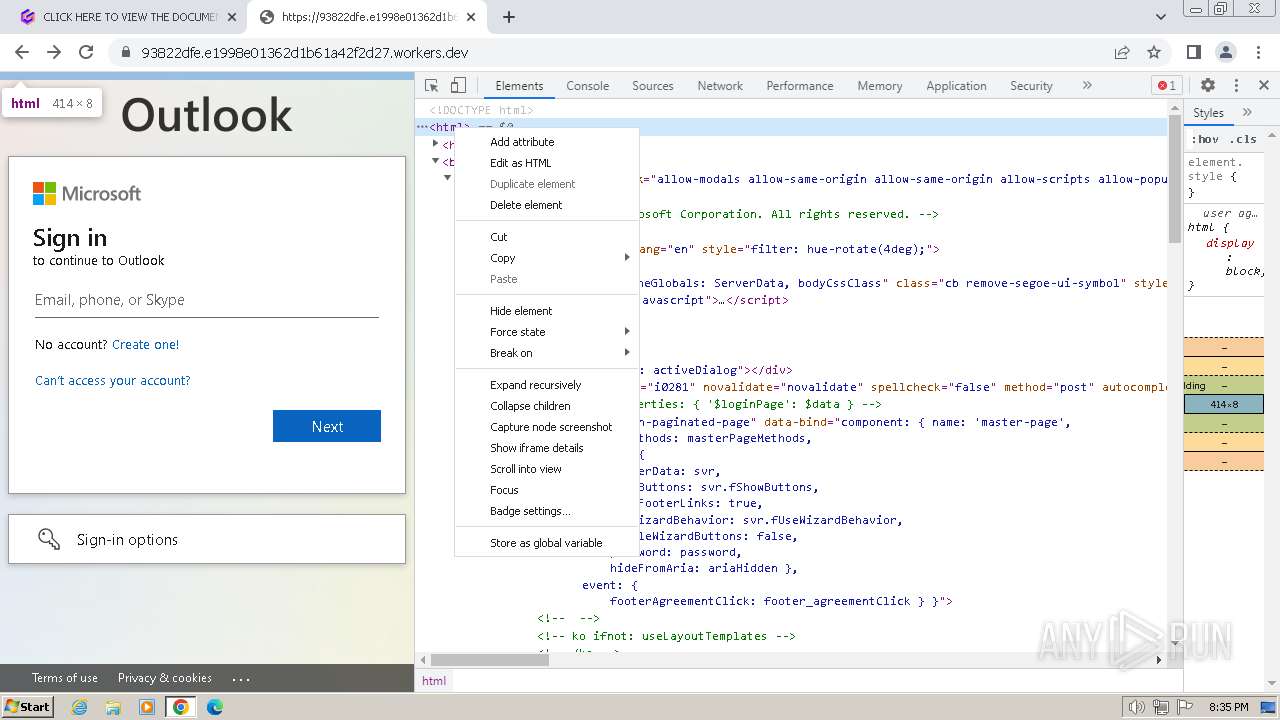Open Chrome main three-dot menu
Viewport: 1280px width, 720px height.
(x=1258, y=52)
